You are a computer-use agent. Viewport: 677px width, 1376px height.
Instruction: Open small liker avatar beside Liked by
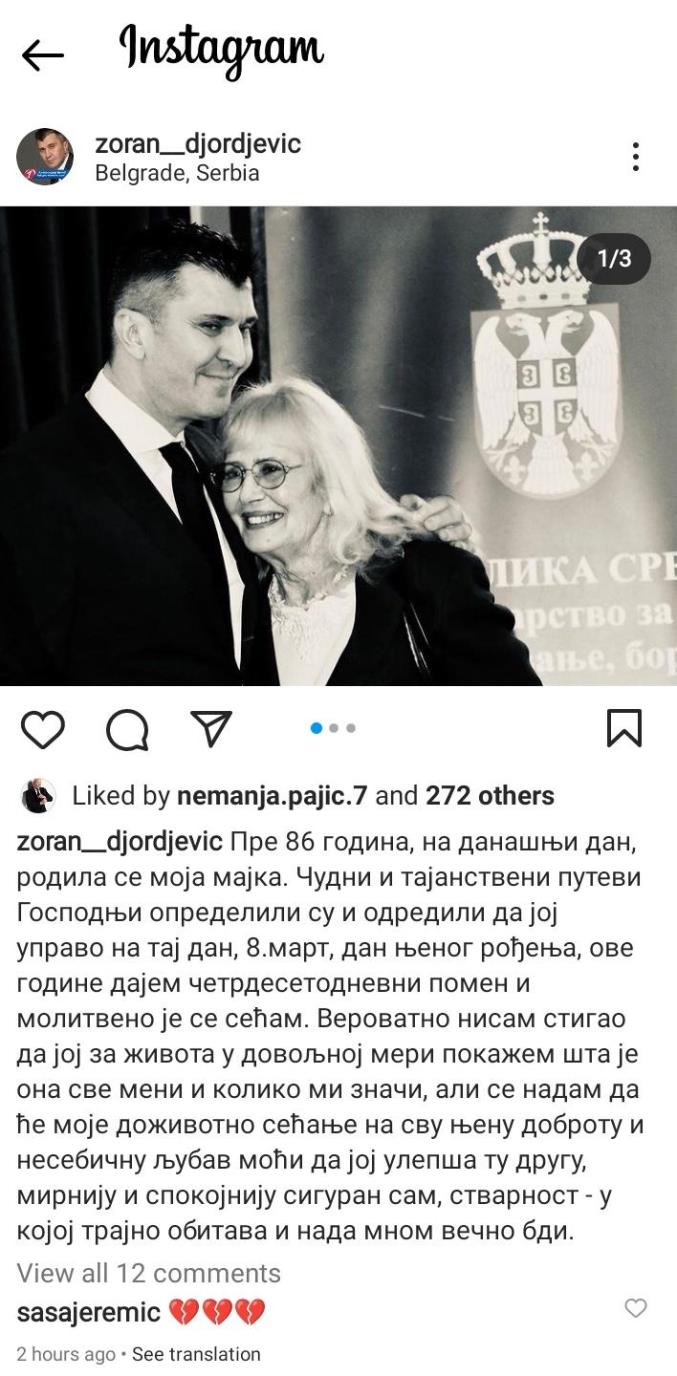click(x=38, y=796)
